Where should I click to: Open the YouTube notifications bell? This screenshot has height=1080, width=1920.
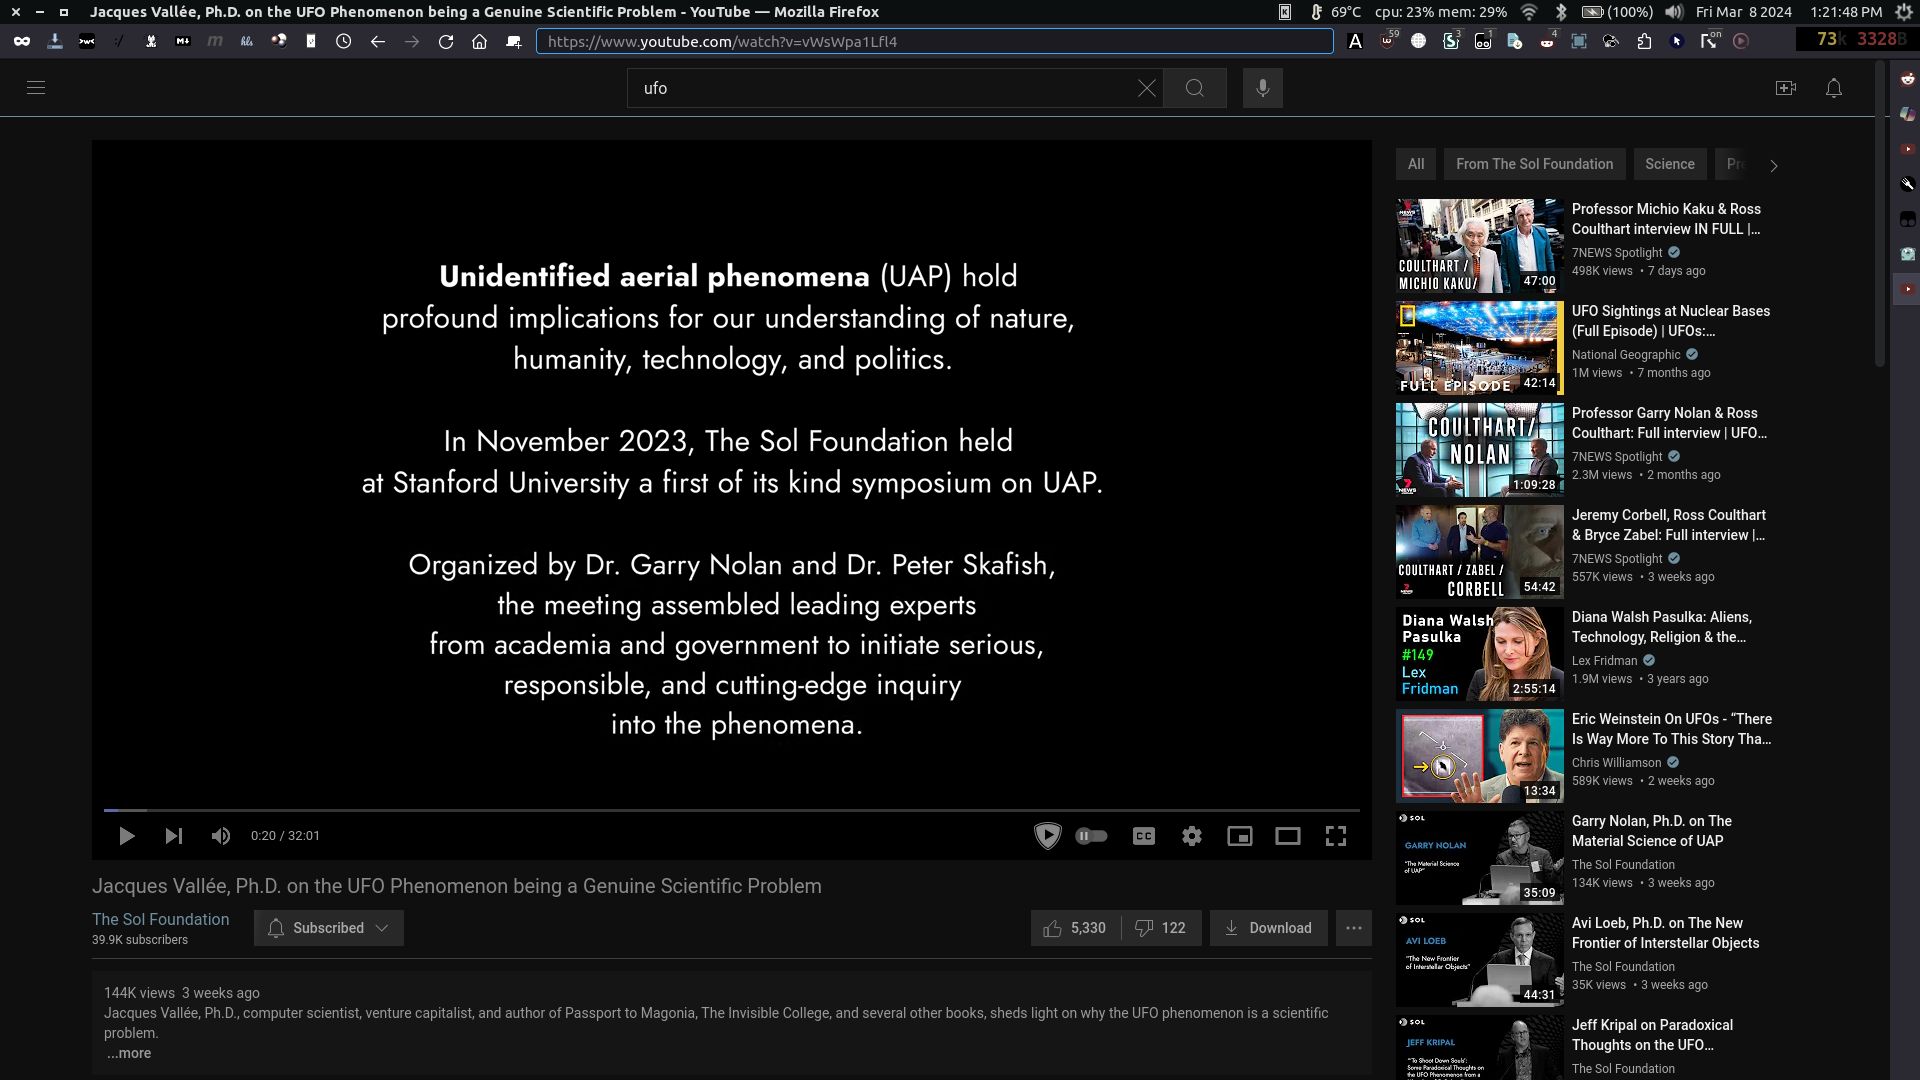[x=1834, y=88]
